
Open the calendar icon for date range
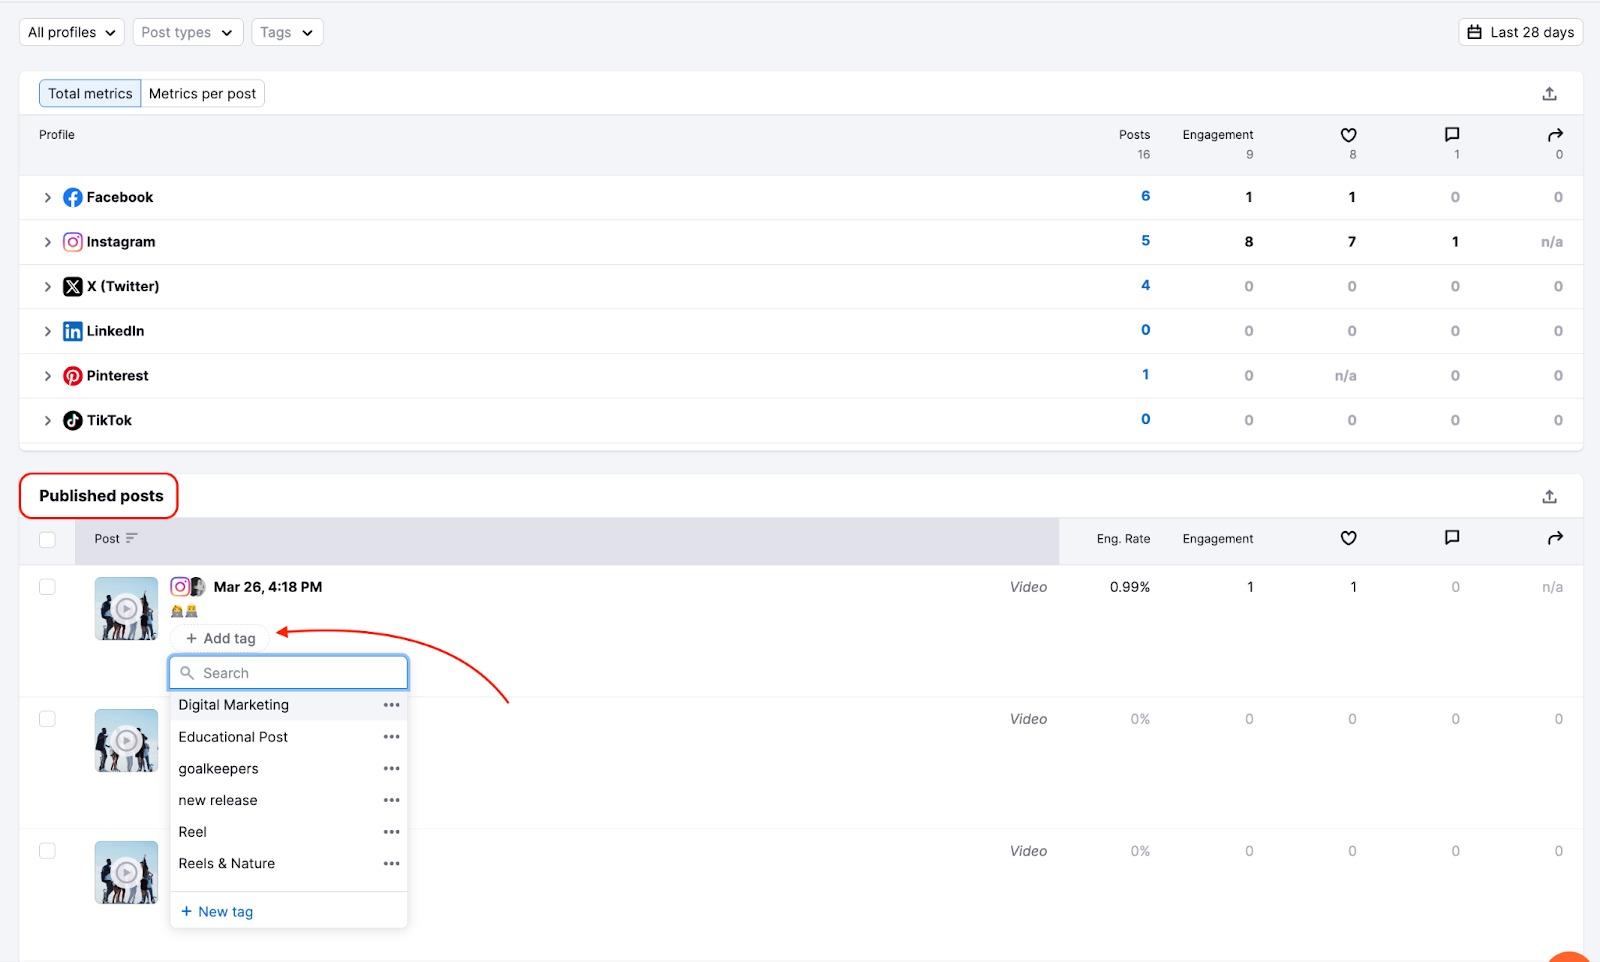click(1473, 31)
